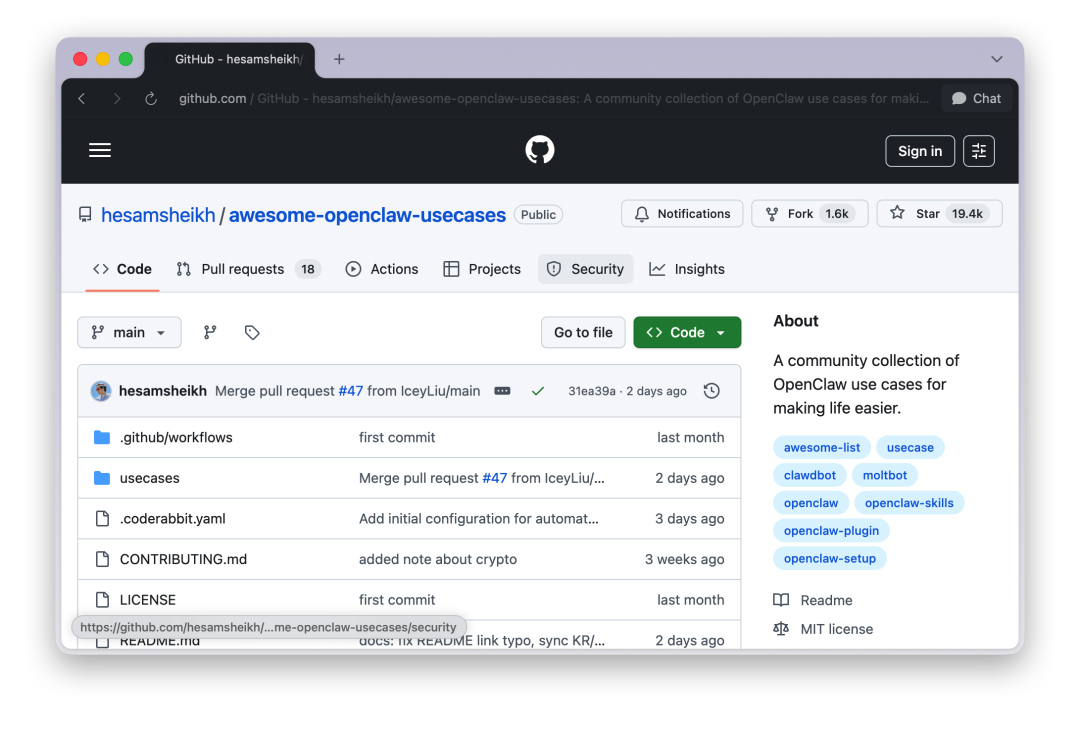Click the GitHub Octocat logo
This screenshot has width=1080, height=729.
(539, 150)
